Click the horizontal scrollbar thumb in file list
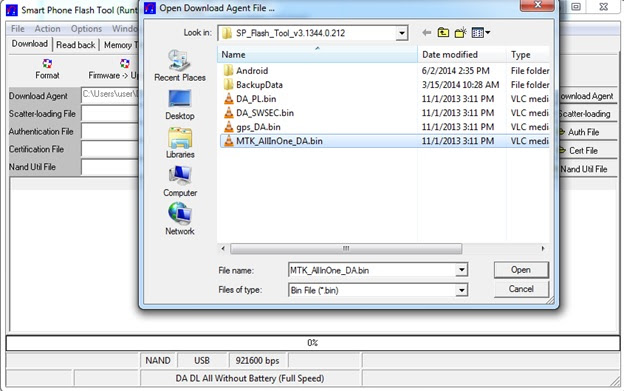 346,249
